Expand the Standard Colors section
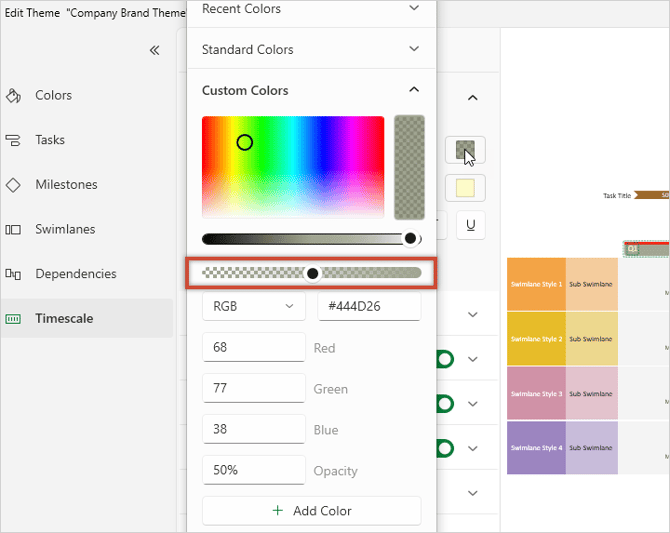Screen dimensions: 670x533 click(311, 49)
